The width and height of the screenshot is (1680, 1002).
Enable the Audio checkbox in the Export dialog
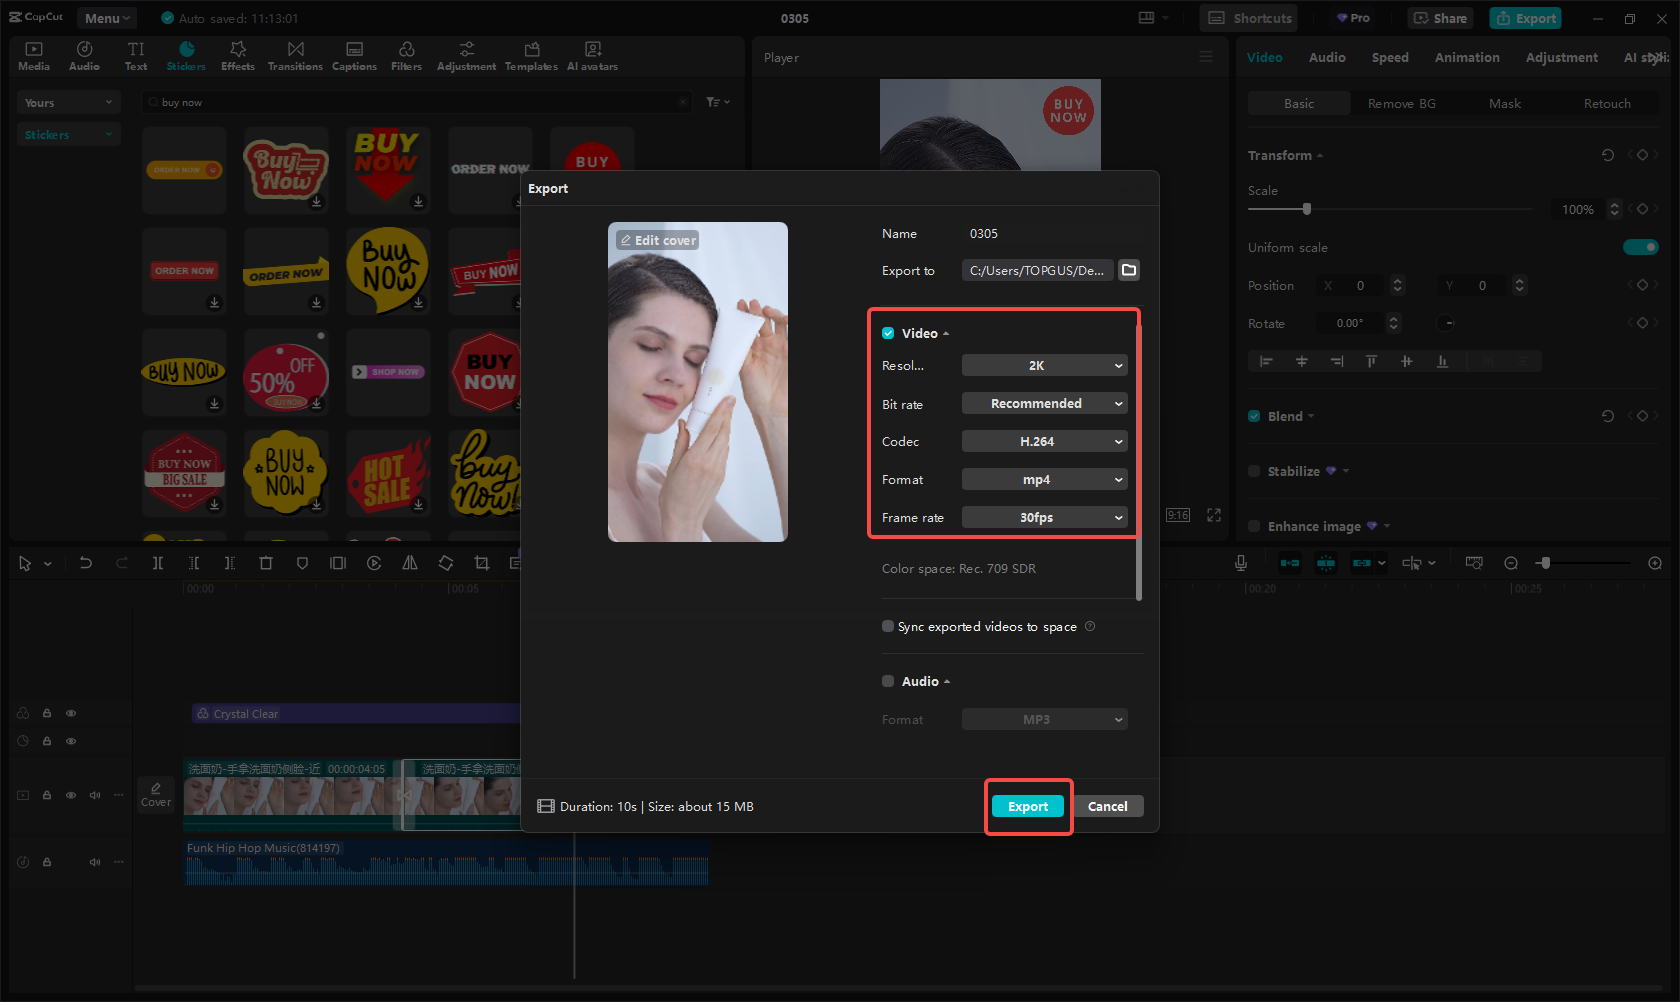pyautogui.click(x=888, y=681)
